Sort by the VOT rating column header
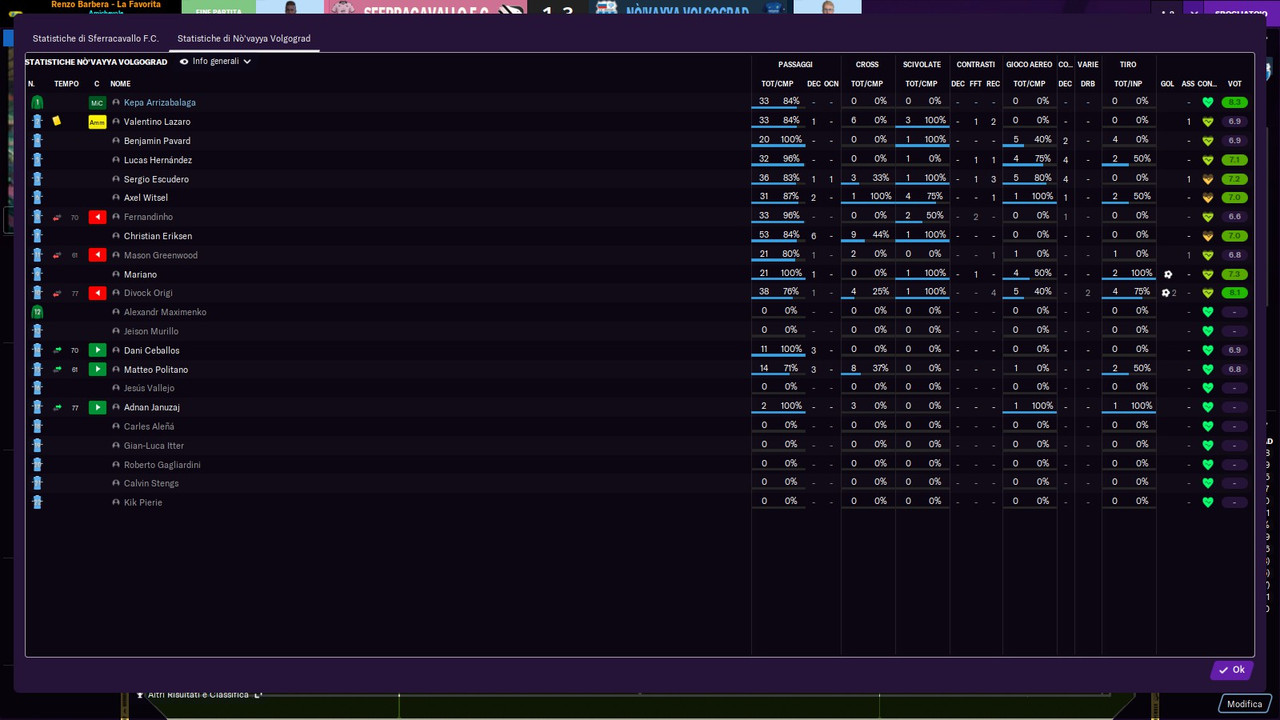 (x=1235, y=84)
